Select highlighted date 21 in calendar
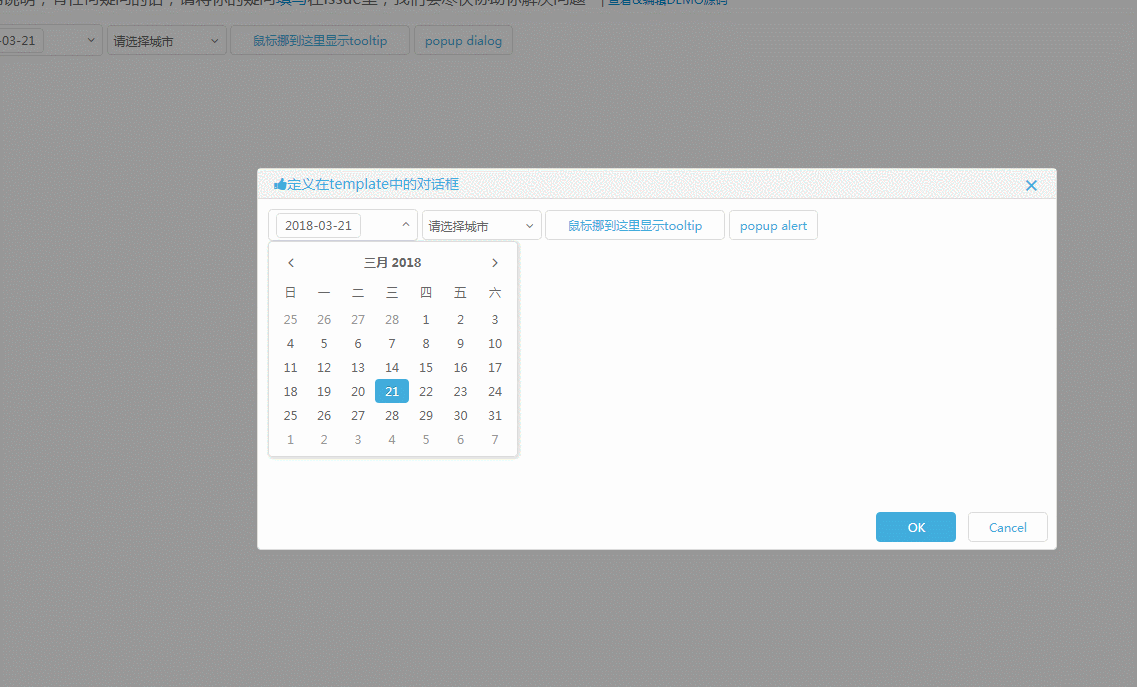Screen dimensions: 1137x687 (392, 392)
